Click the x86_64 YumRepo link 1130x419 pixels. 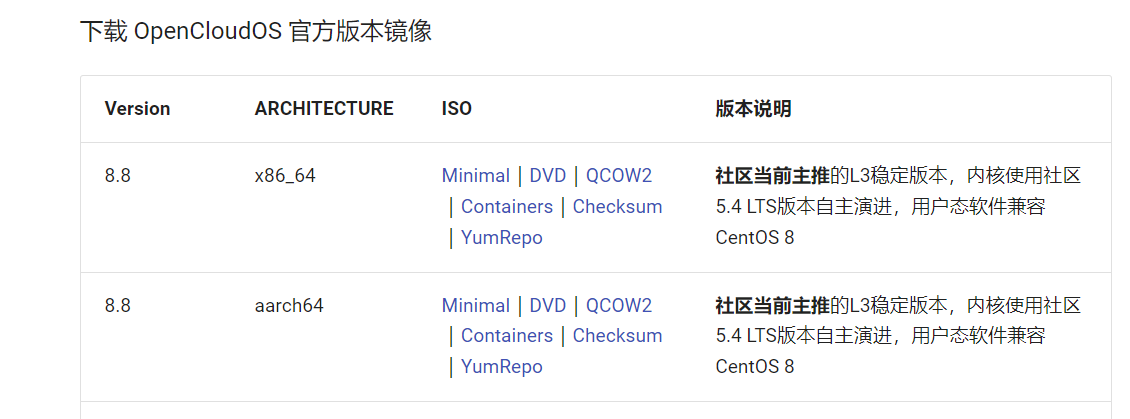tap(501, 238)
